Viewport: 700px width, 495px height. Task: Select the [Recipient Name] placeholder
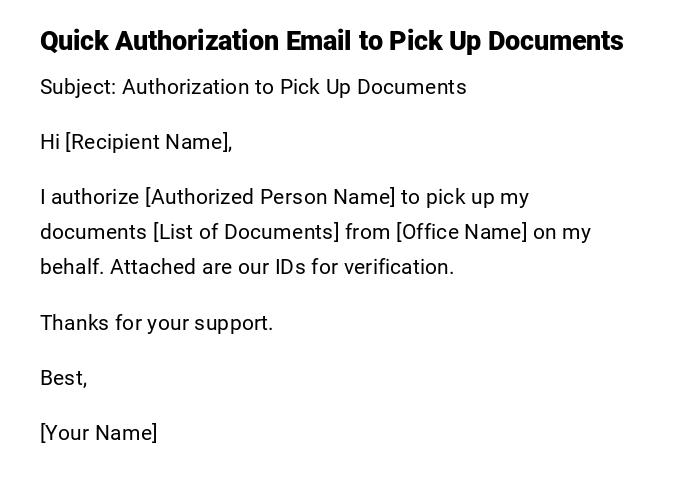[148, 142]
